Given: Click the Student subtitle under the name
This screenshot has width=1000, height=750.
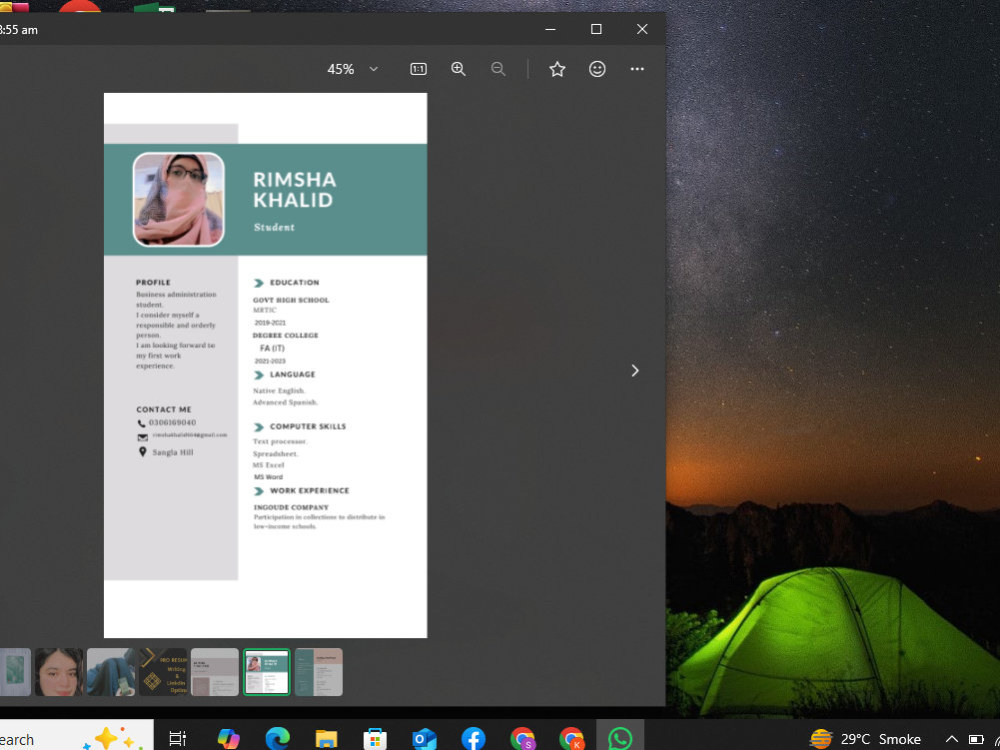Looking at the screenshot, I should click(274, 227).
